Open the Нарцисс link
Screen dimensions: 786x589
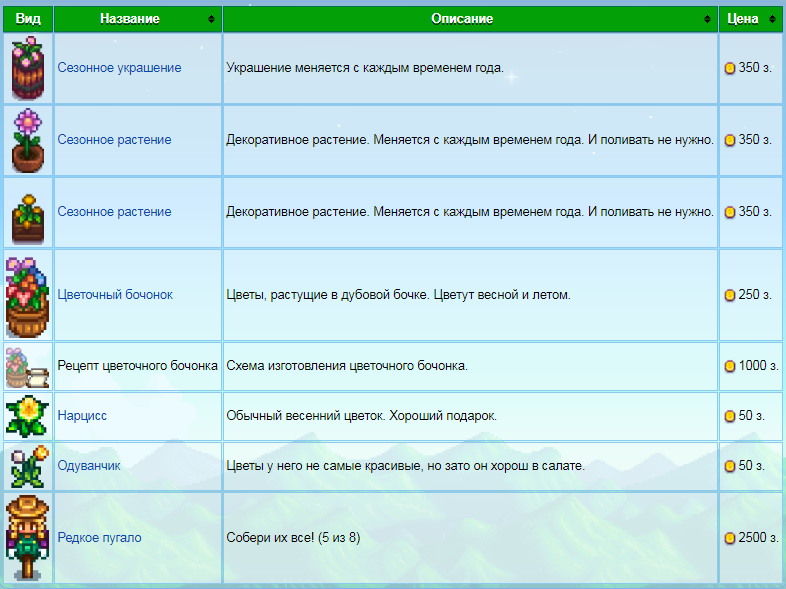[82, 416]
